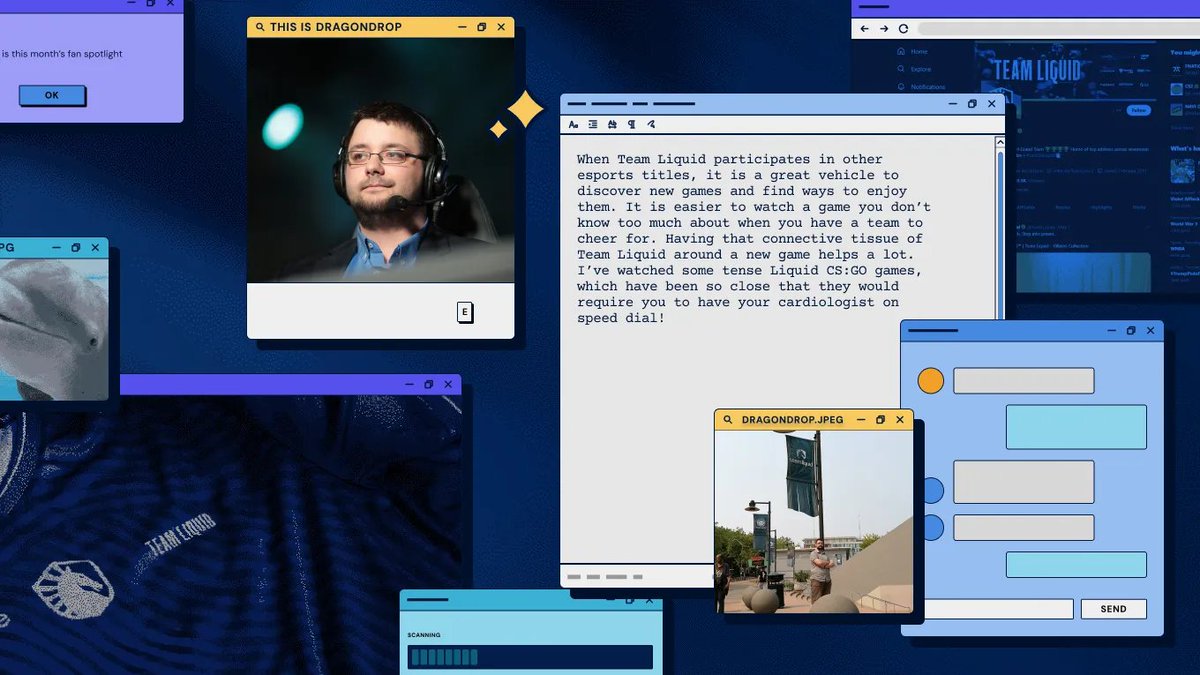Click the orange avatar in chat window

point(931,381)
